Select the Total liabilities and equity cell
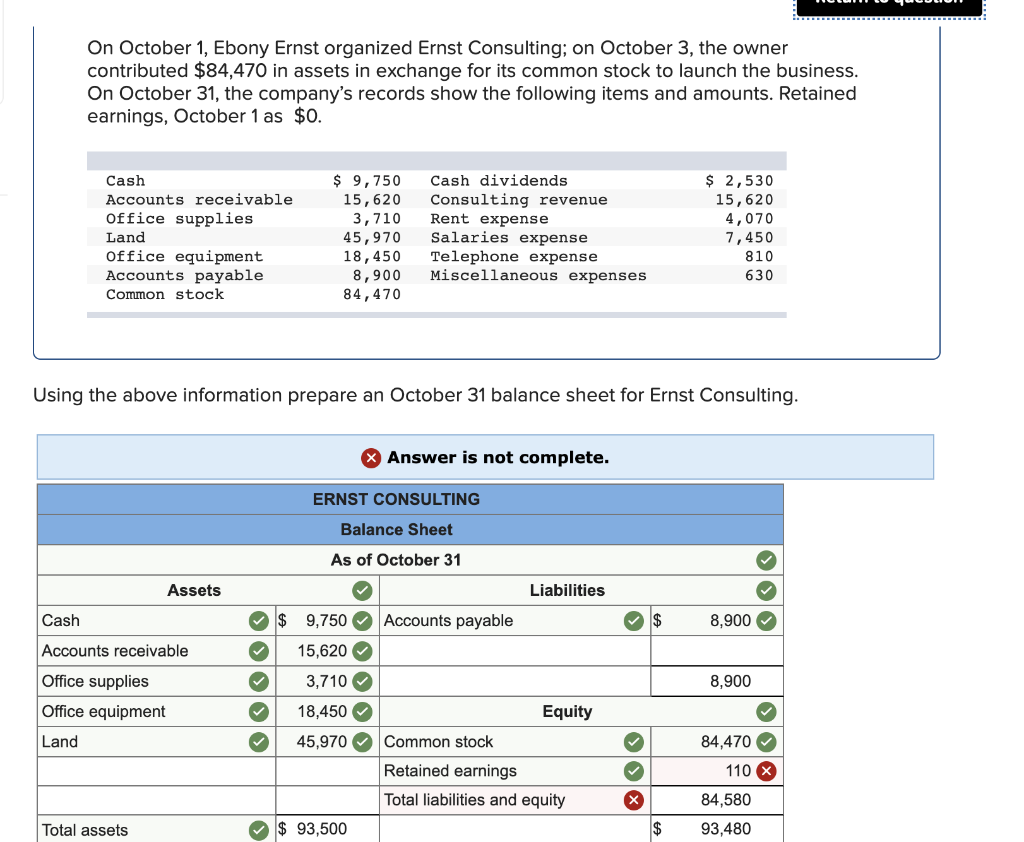The height and width of the screenshot is (842, 1024). click(x=515, y=800)
